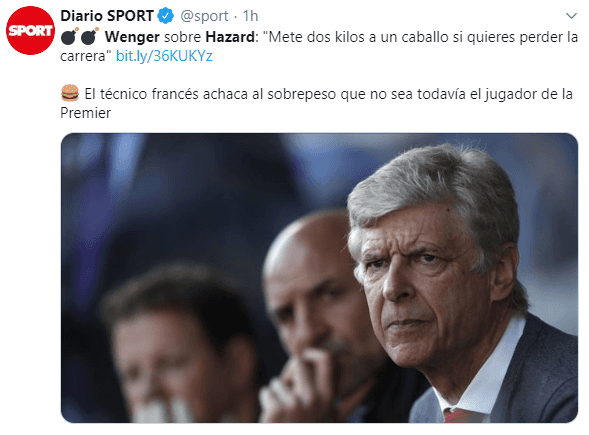Open the Diario SPORT profile avatar
589x435 pixels.
tap(30, 30)
